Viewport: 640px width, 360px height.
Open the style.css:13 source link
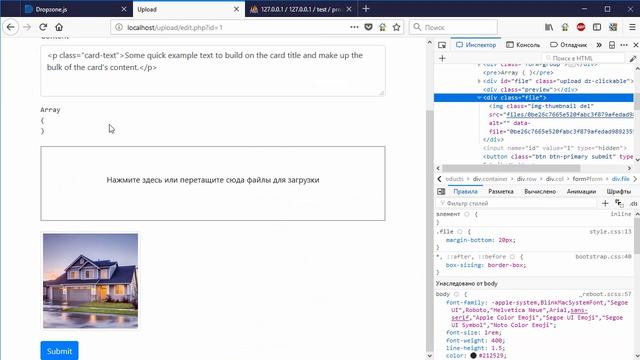[610, 232]
